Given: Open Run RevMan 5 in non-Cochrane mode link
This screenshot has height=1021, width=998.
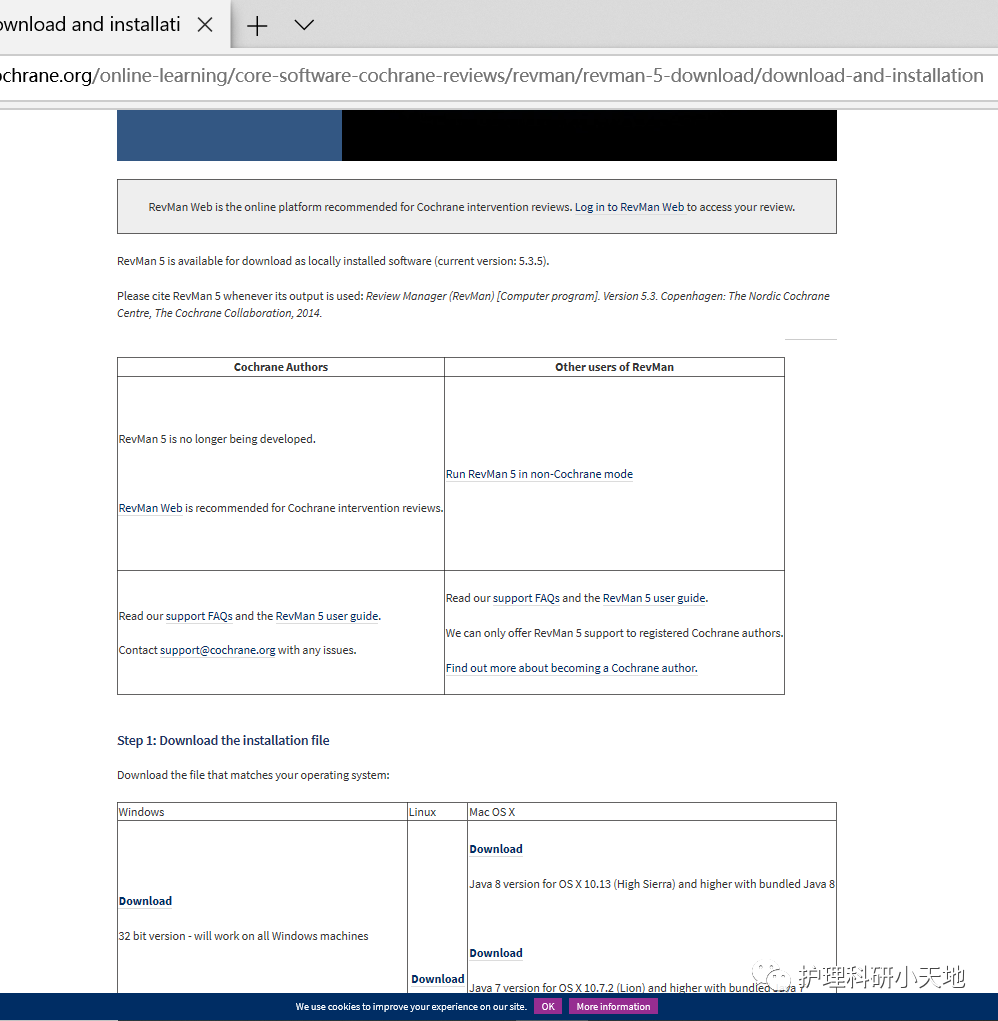Looking at the screenshot, I should pyautogui.click(x=539, y=474).
